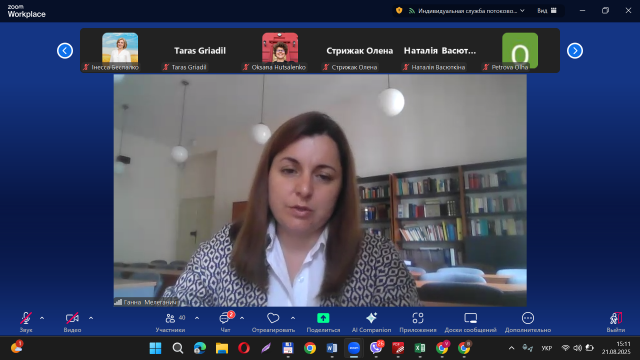Open the Отреагировать reactions heart icon
The image size is (640, 360).
coord(273,322)
